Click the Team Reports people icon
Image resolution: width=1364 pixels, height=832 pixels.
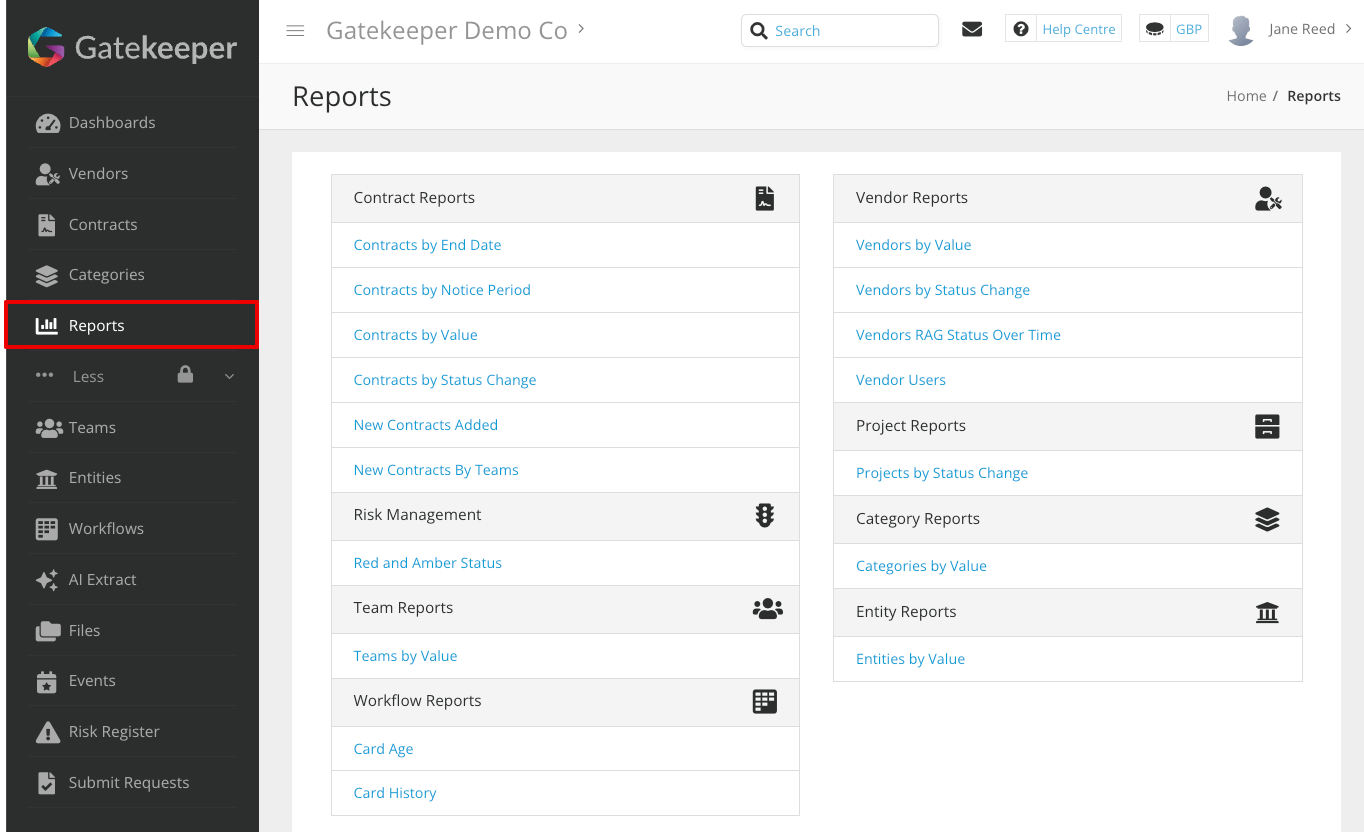click(767, 608)
